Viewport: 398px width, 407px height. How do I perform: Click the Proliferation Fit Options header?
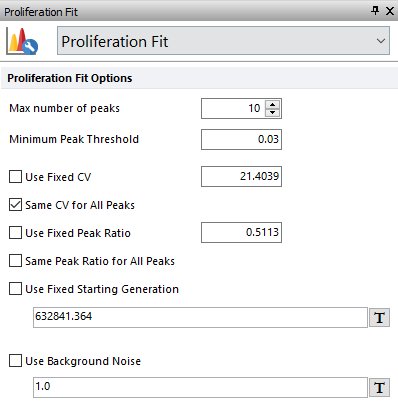click(199, 78)
